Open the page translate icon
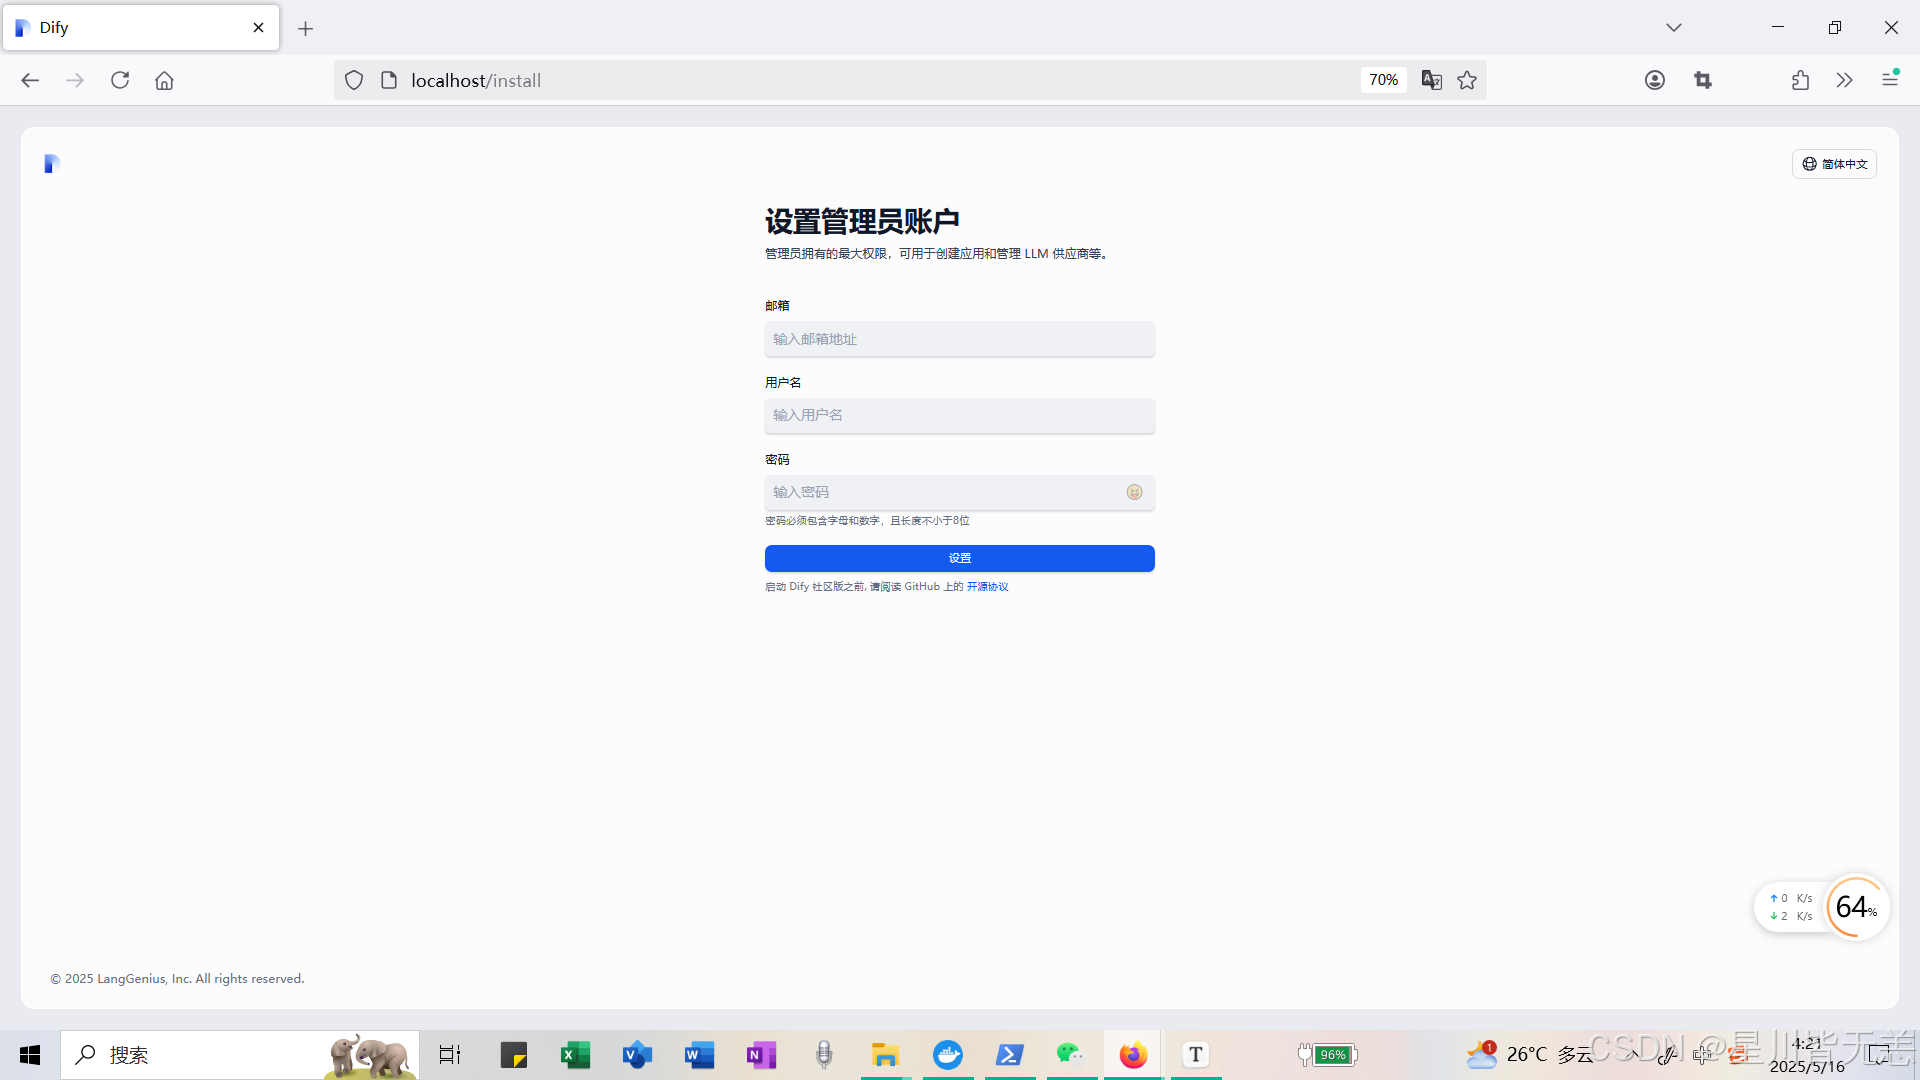 pos(1431,80)
